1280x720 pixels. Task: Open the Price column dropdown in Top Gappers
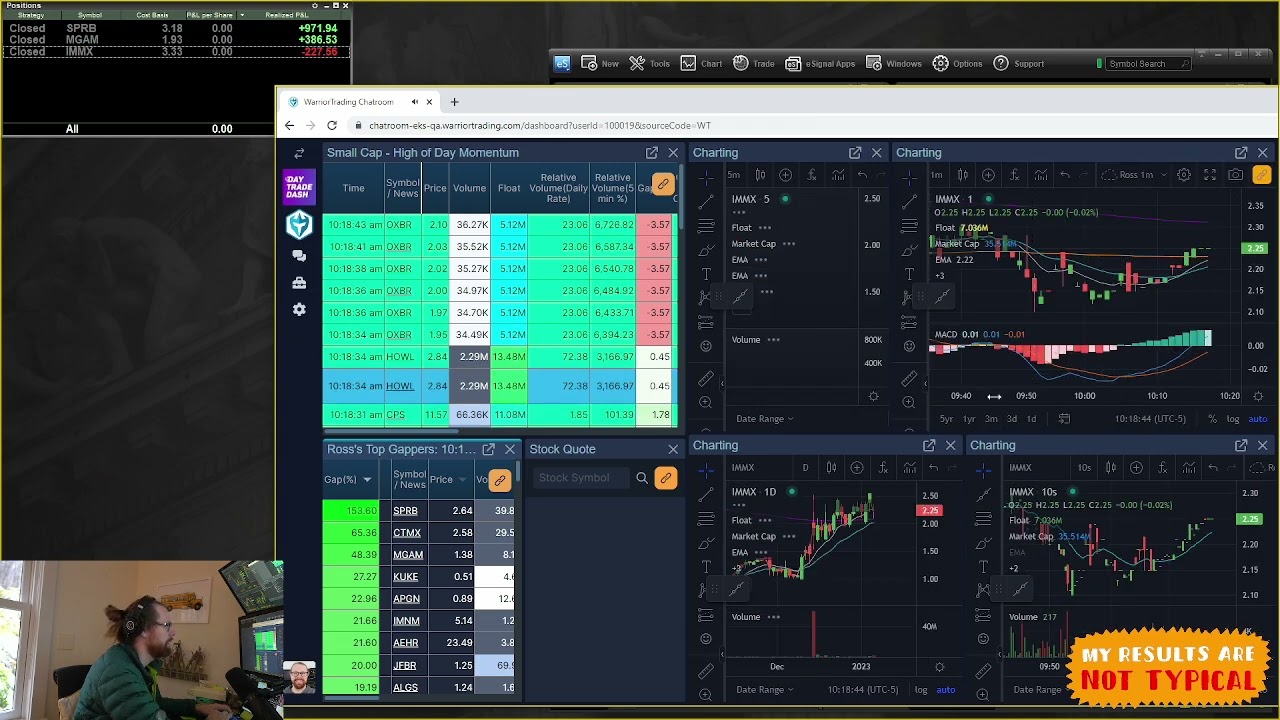pyautogui.click(x=462, y=480)
